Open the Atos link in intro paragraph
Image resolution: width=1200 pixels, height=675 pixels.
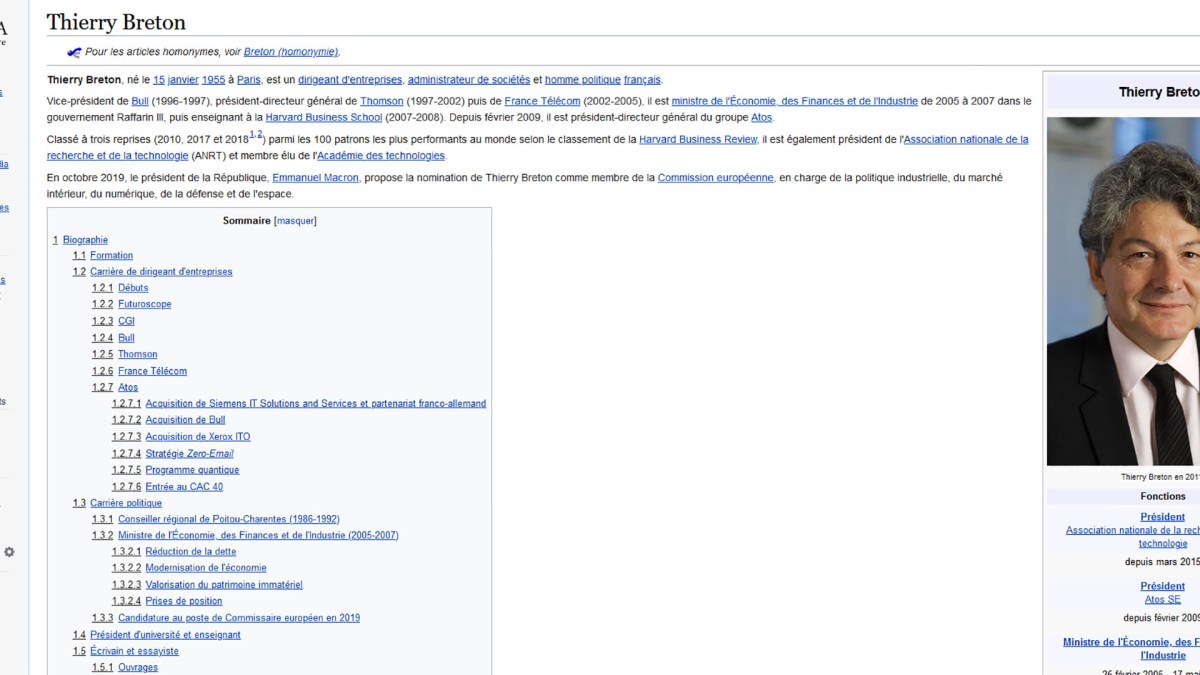[762, 117]
